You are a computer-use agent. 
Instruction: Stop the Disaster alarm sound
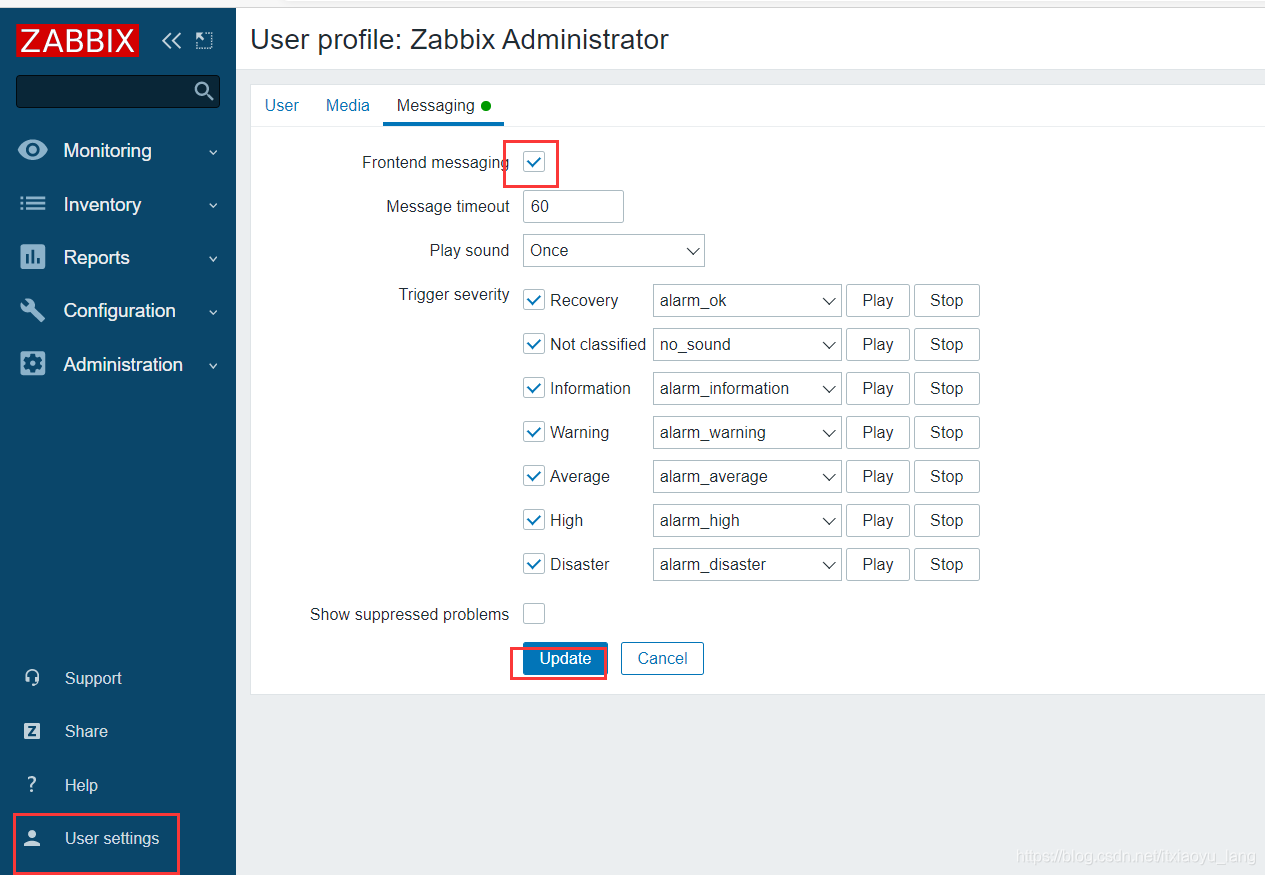tap(947, 564)
